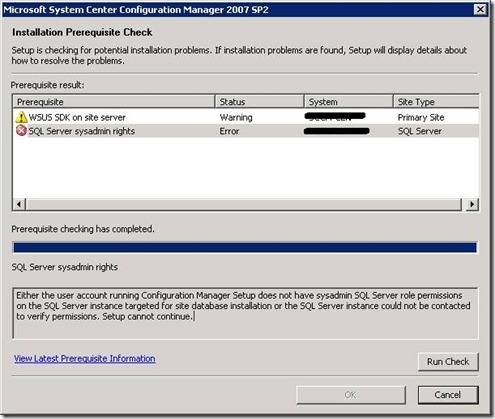
Task: Click the System column header
Action: (x=349, y=102)
